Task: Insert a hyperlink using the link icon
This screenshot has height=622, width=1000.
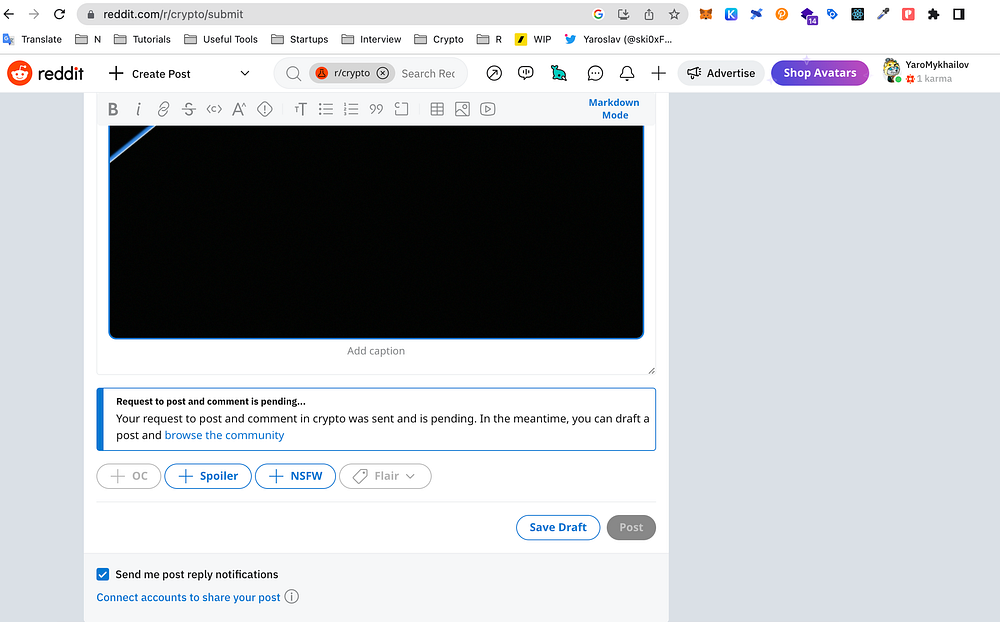Action: pos(163,109)
